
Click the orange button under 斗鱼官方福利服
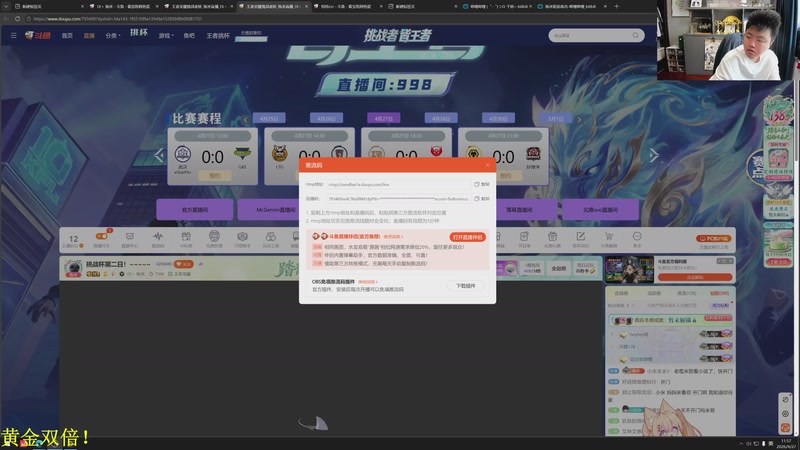click(x=695, y=277)
